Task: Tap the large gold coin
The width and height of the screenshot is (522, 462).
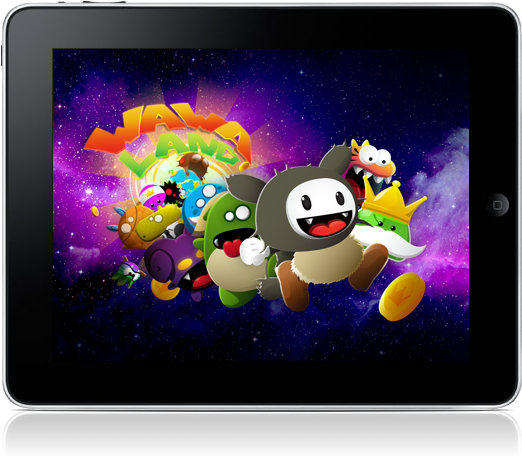Action: [x=402, y=296]
